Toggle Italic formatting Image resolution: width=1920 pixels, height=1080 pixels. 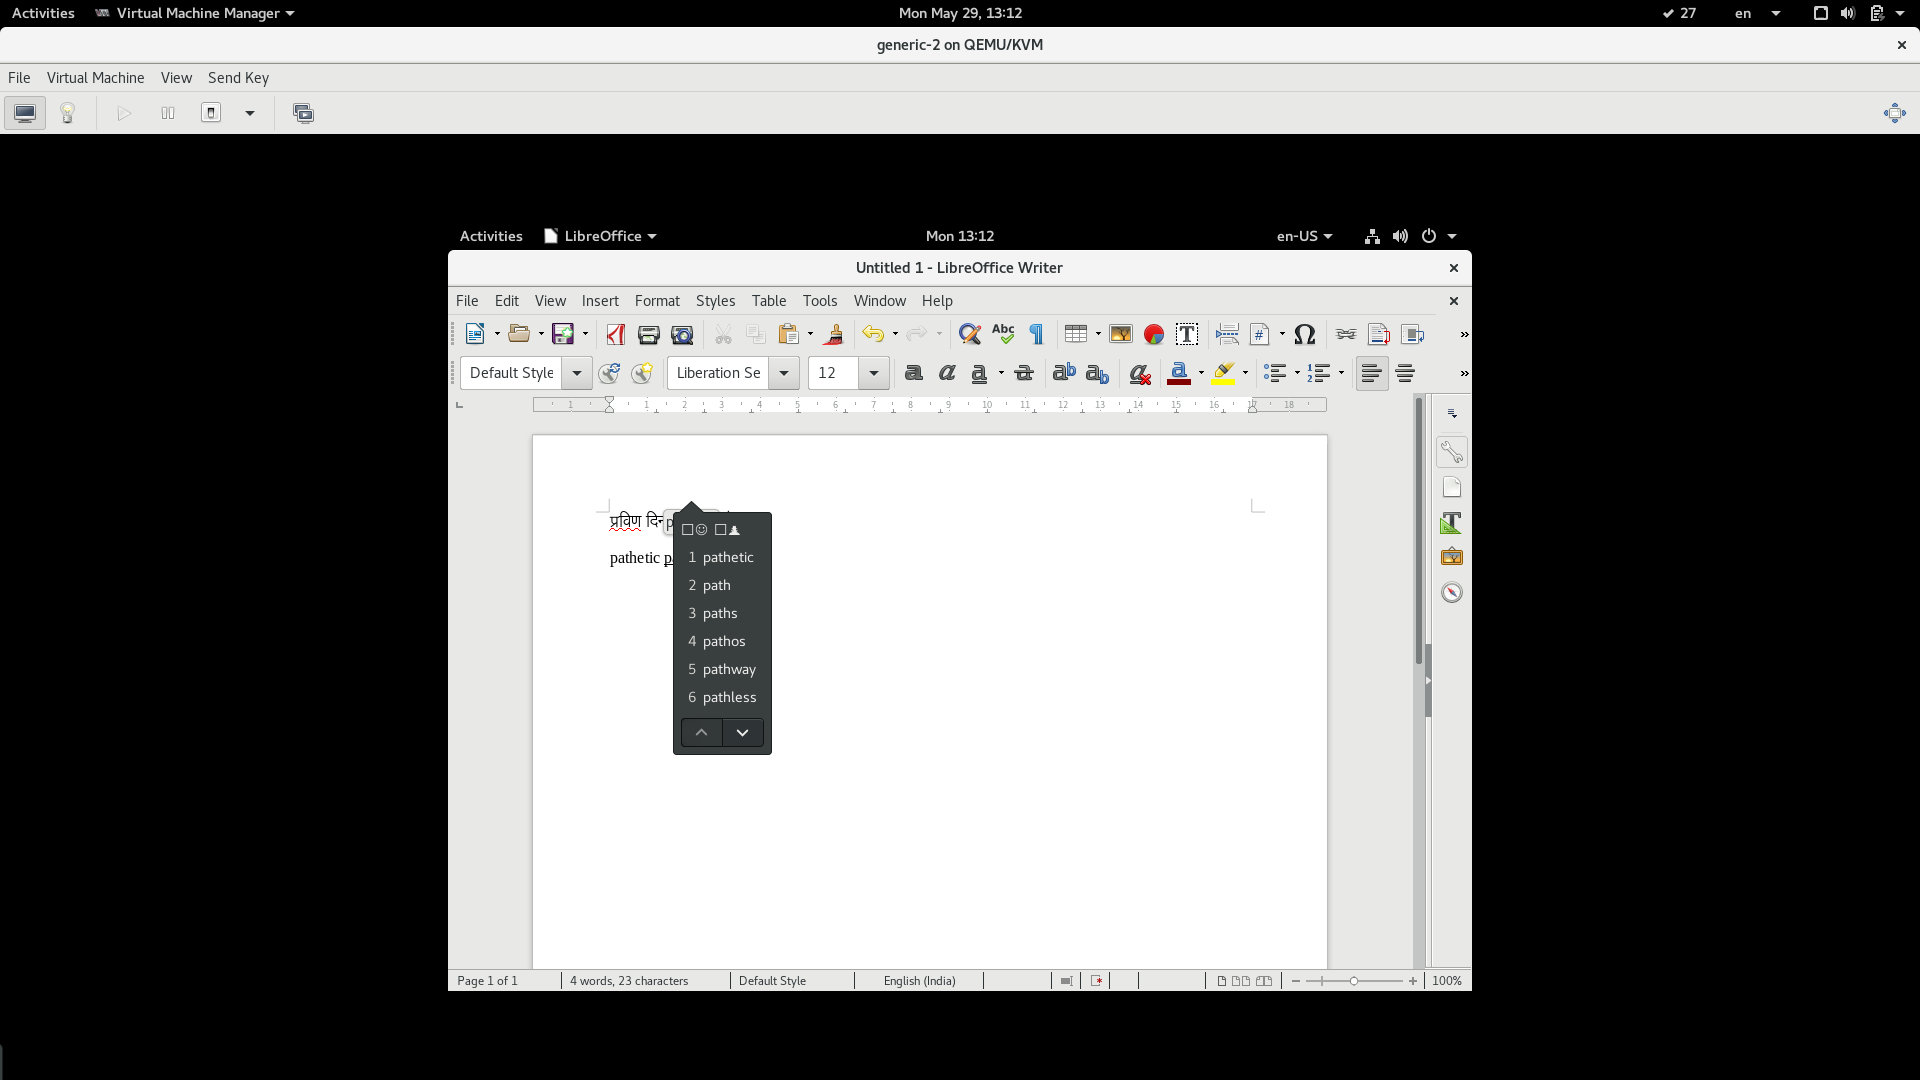(946, 373)
